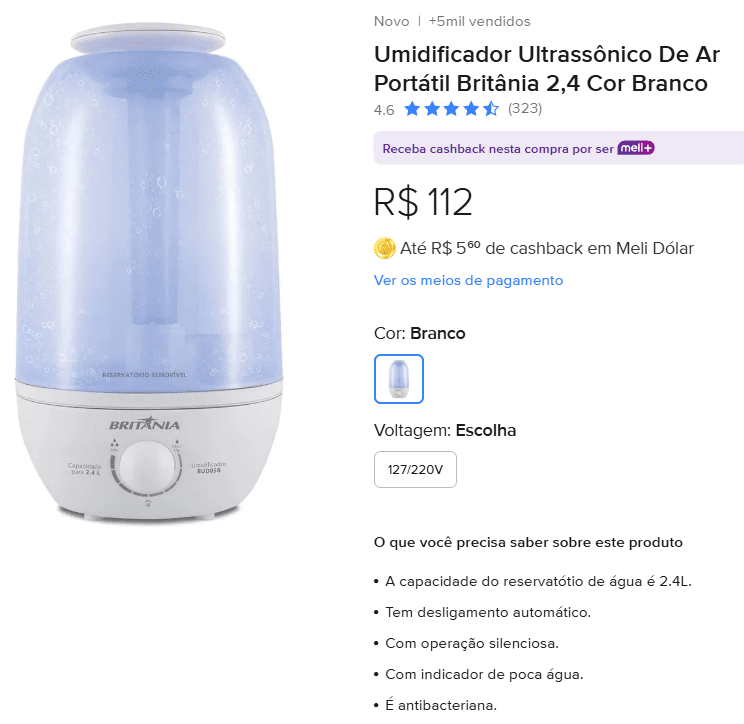Image resolution: width=744 pixels, height=724 pixels.
Task: Select the Branco color thumbnail
Action: 399,379
